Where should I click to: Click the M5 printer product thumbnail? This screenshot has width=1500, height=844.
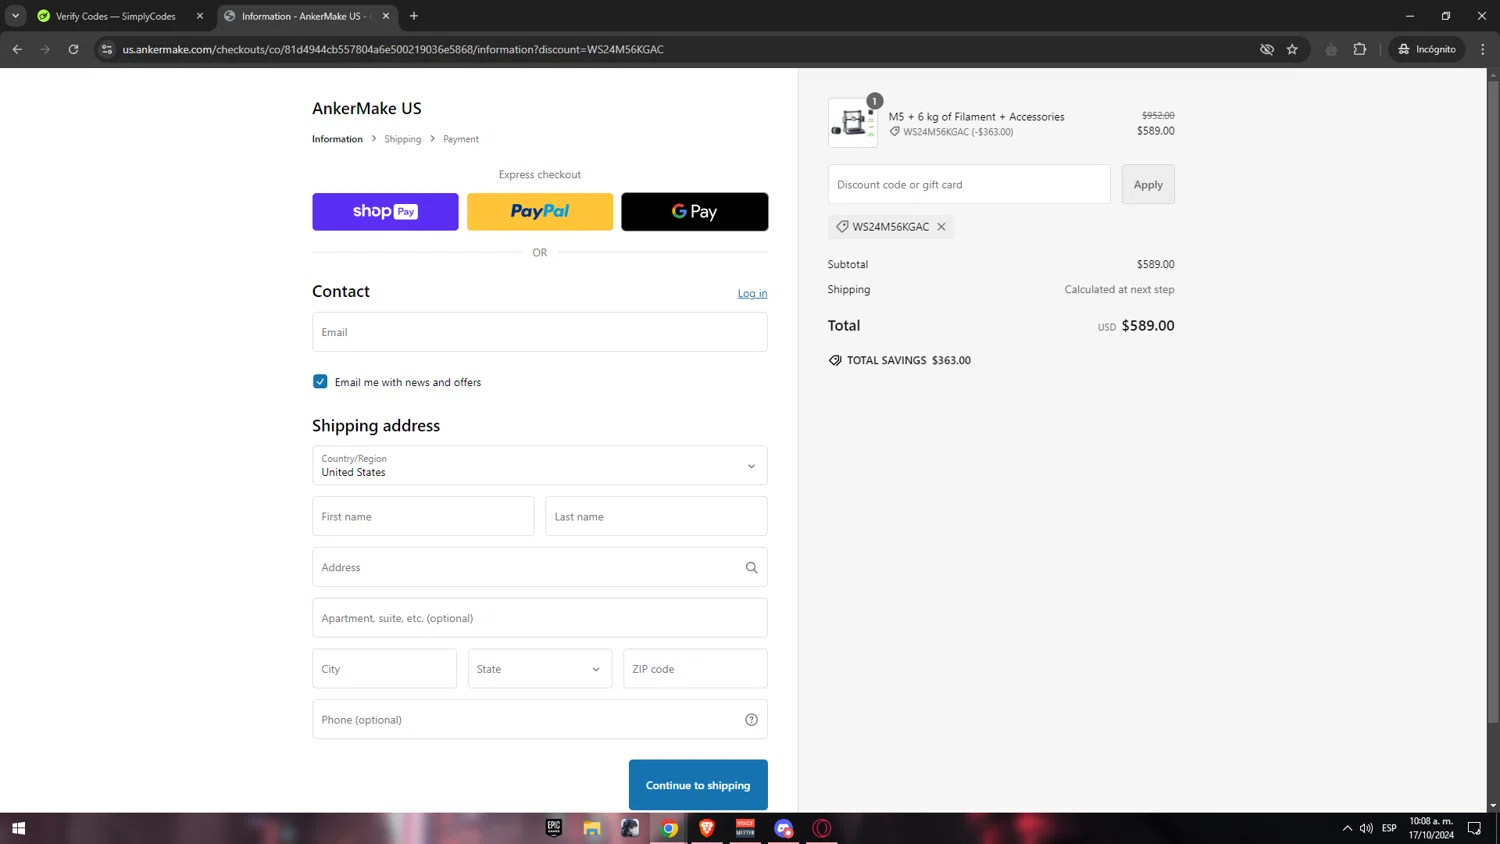tap(853, 123)
